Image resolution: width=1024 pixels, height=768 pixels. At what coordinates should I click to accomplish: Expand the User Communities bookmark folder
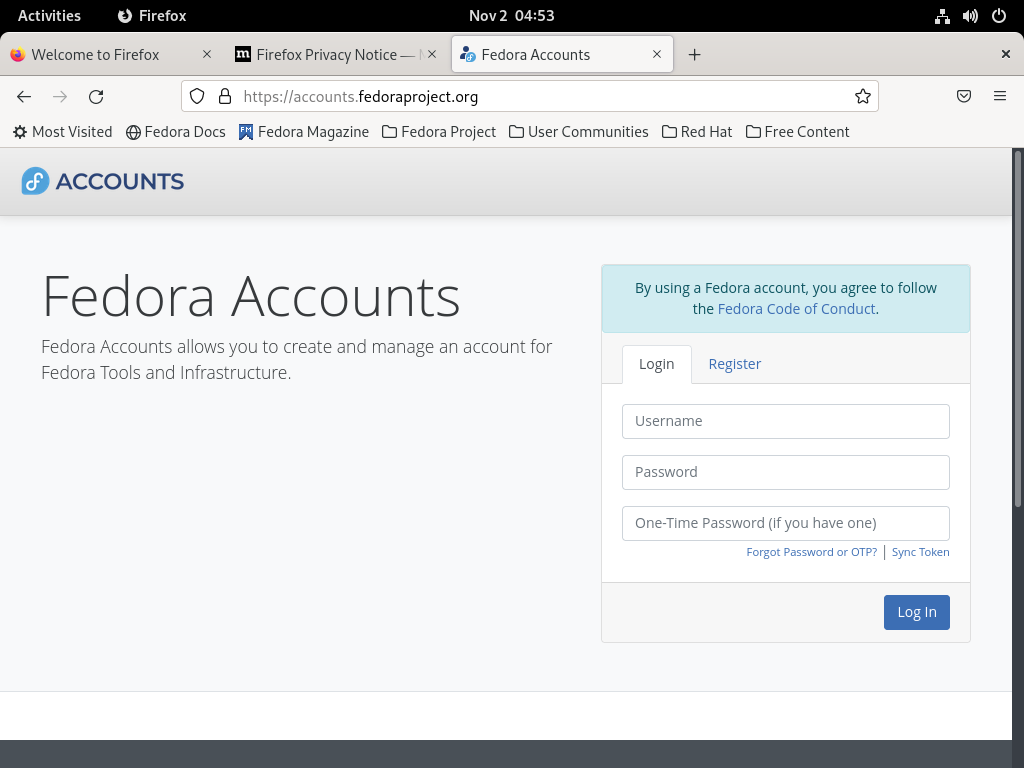pos(579,132)
